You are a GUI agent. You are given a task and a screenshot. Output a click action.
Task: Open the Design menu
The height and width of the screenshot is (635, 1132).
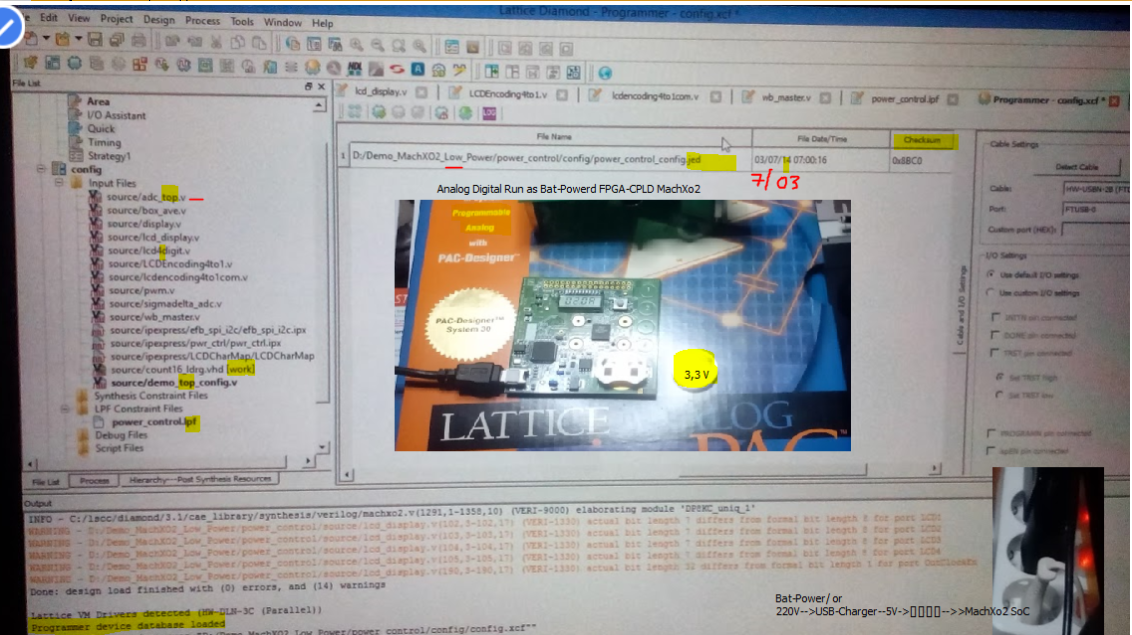pos(159,19)
